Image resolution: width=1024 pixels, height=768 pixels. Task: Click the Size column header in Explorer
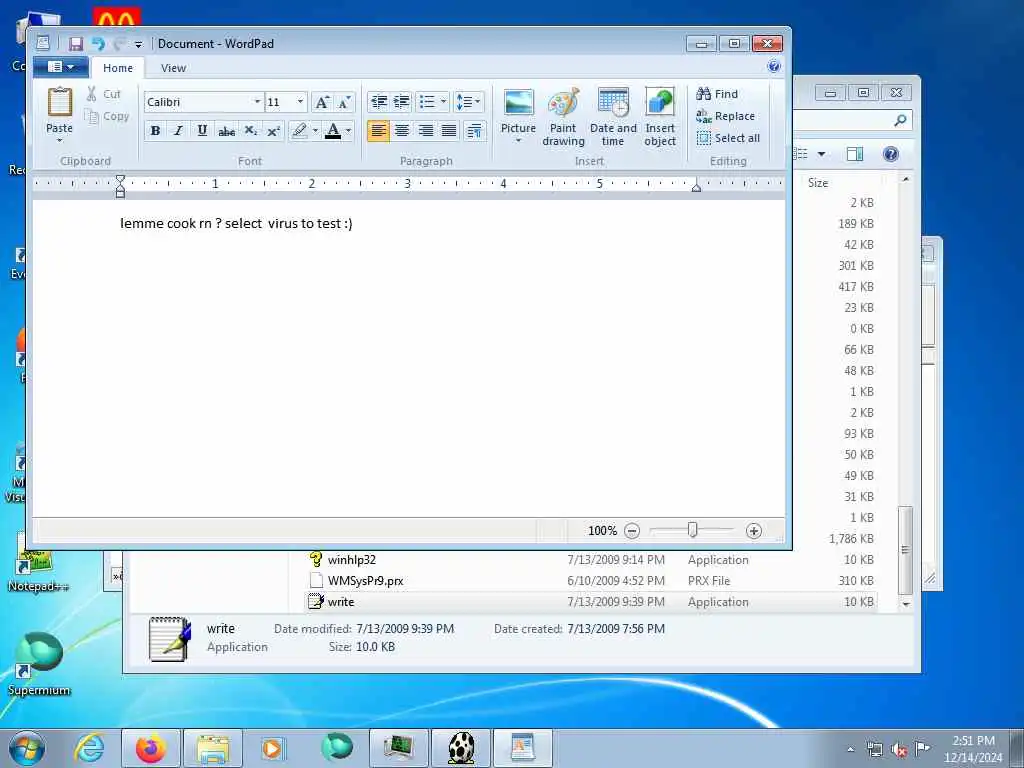tap(818, 183)
